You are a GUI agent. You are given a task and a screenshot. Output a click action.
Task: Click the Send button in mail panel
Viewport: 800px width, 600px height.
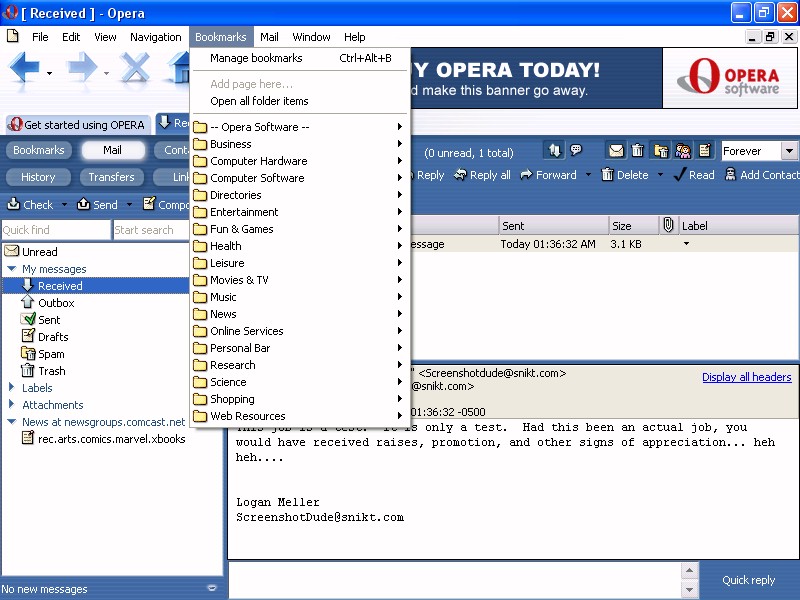coord(97,205)
